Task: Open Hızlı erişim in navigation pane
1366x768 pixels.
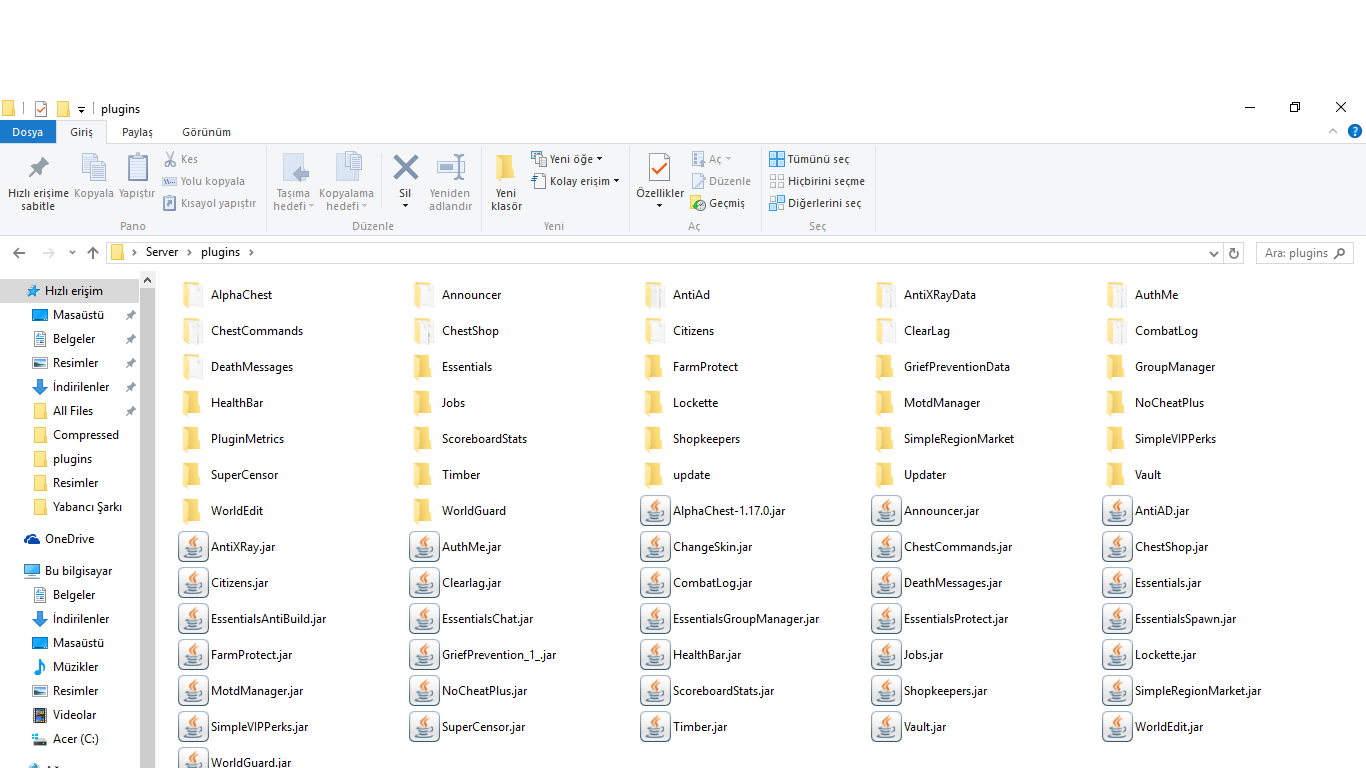Action: tap(70, 291)
